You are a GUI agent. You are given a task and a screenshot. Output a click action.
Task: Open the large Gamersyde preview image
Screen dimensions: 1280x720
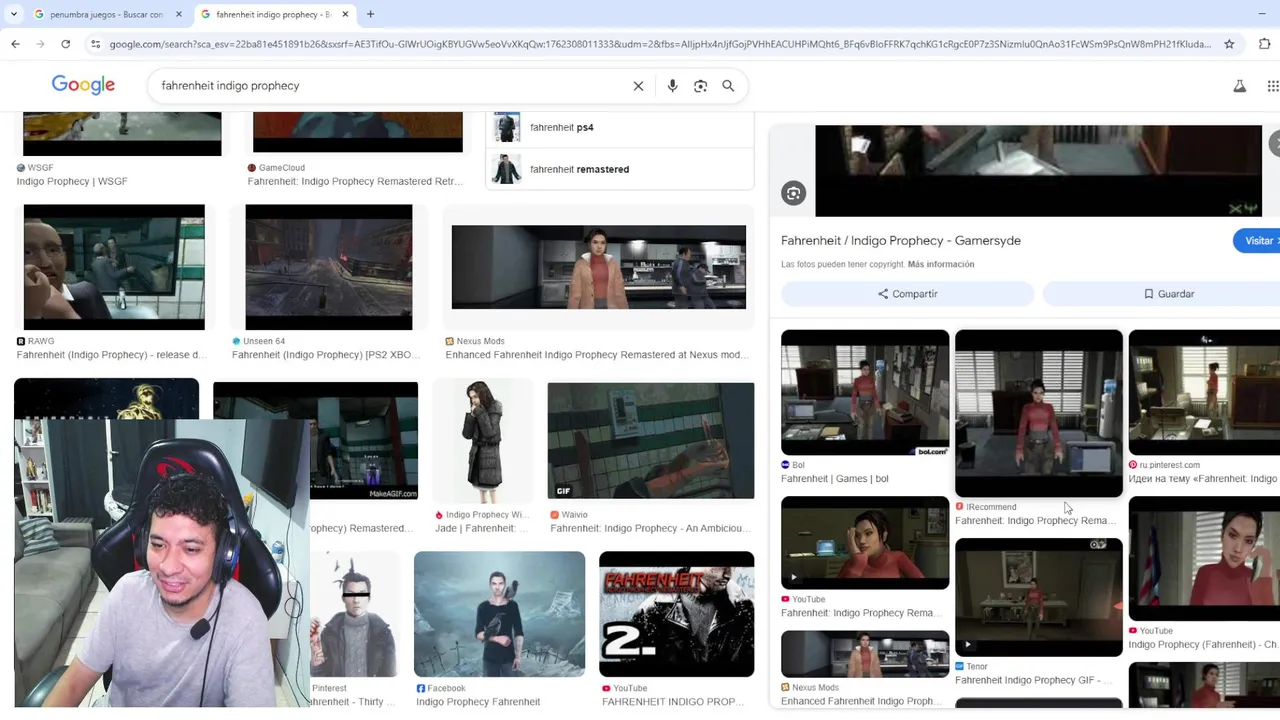point(1038,170)
